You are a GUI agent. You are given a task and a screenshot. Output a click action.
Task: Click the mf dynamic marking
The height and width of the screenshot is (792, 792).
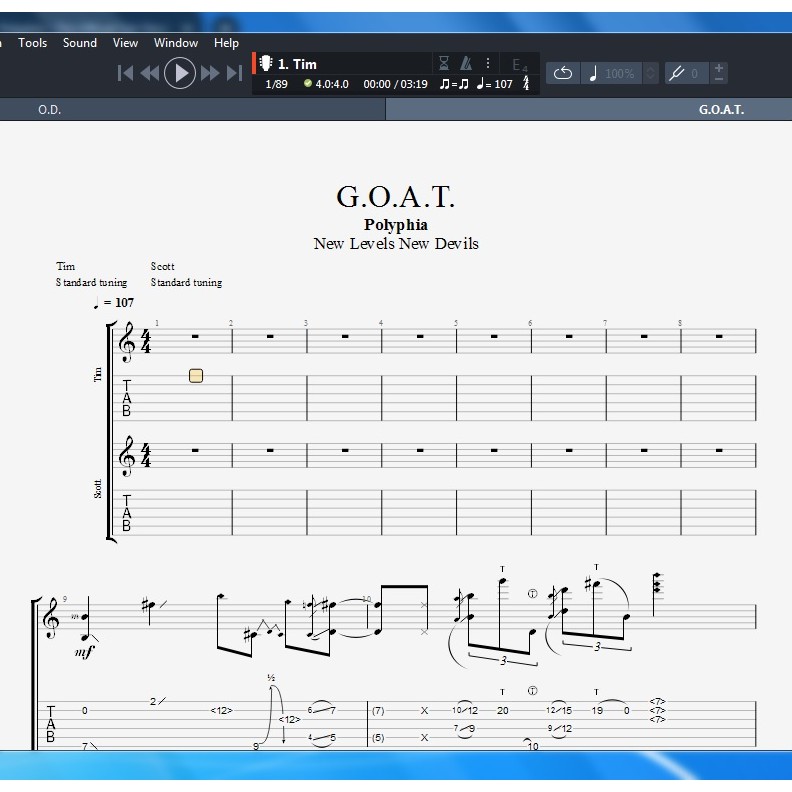[x=84, y=652]
